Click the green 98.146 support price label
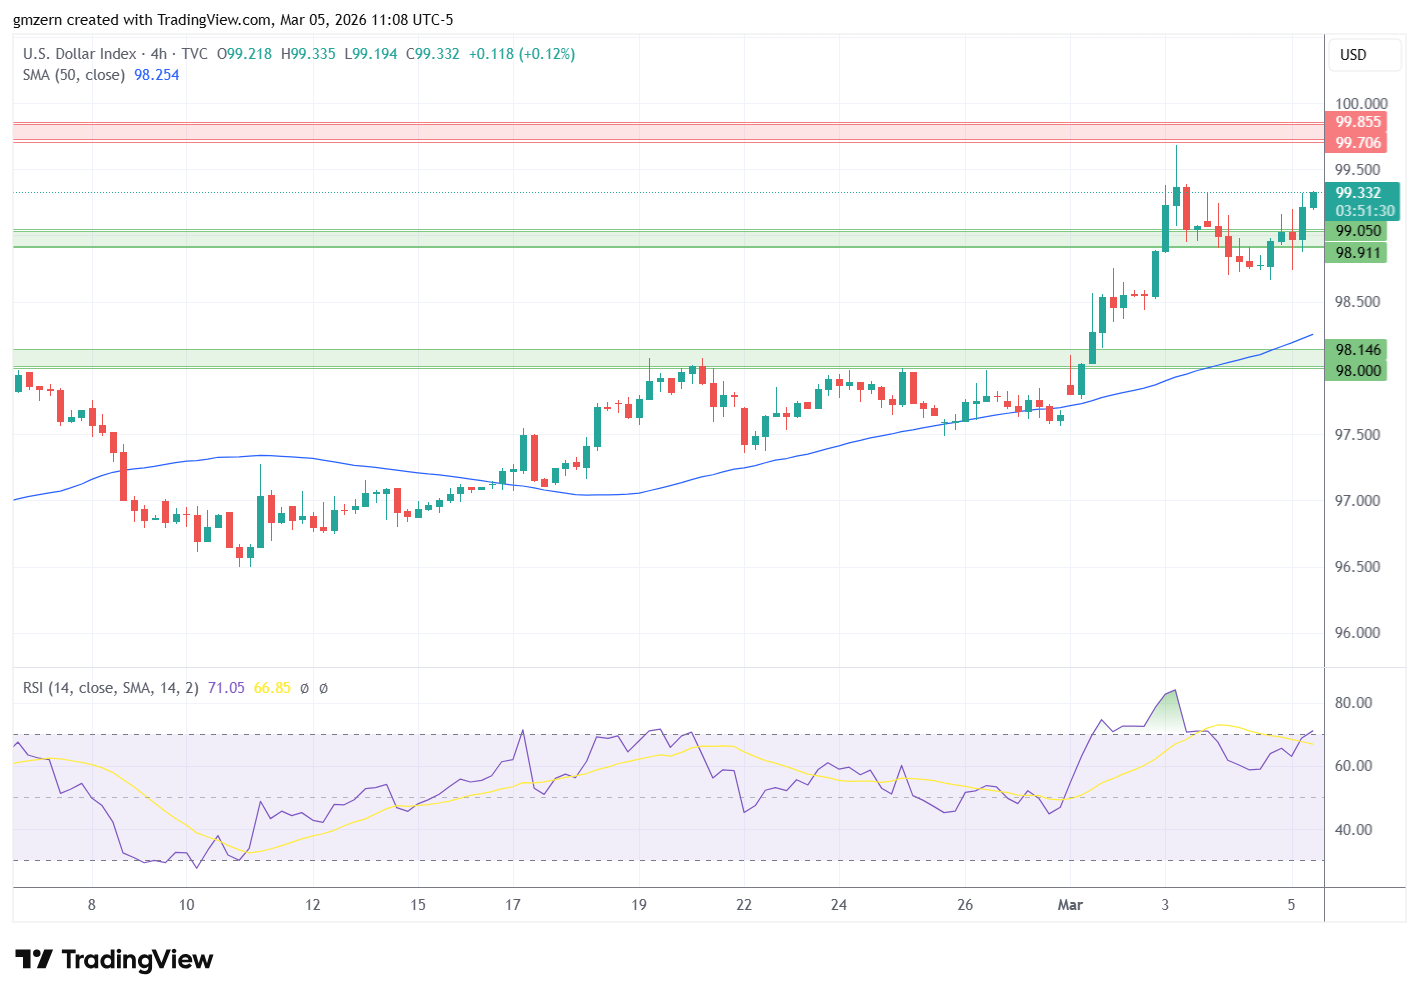The height and width of the screenshot is (997, 1419). point(1357,350)
